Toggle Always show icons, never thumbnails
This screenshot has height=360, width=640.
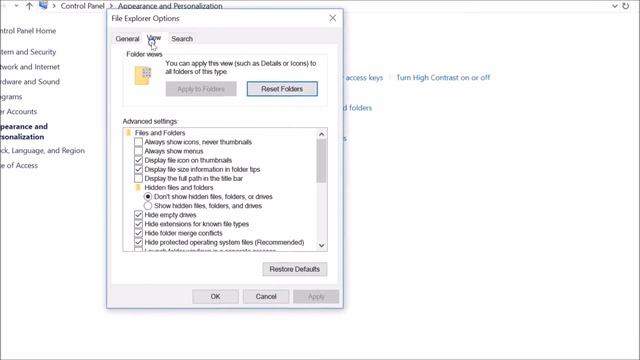pos(138,142)
